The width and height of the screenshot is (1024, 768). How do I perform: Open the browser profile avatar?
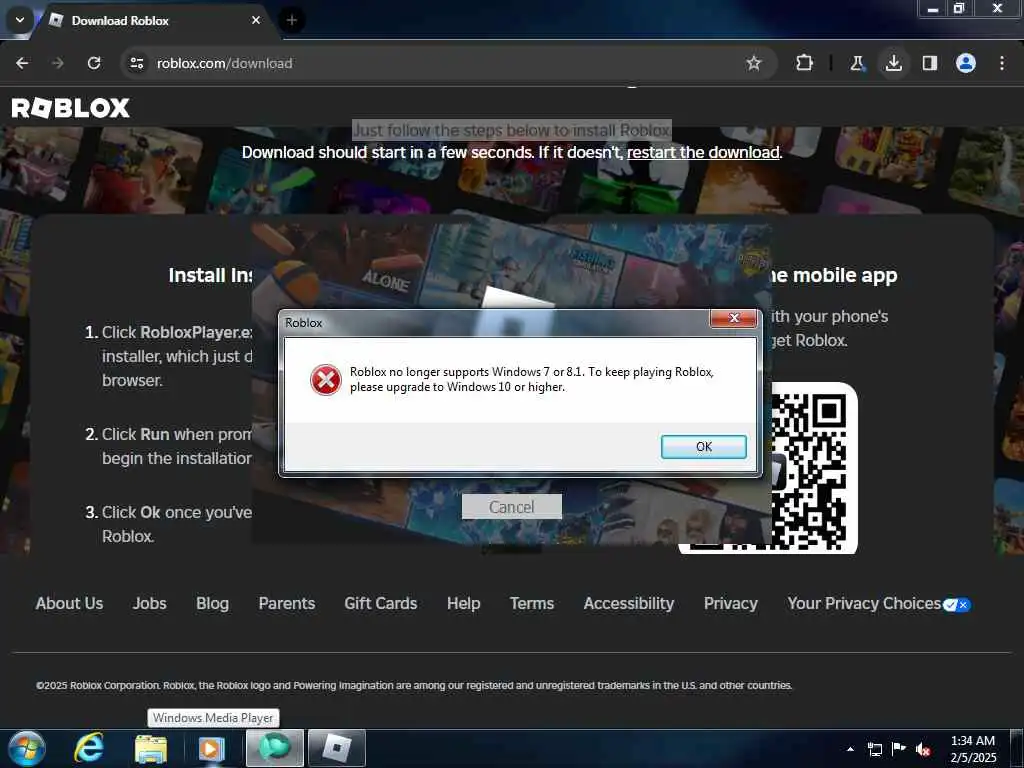click(966, 63)
